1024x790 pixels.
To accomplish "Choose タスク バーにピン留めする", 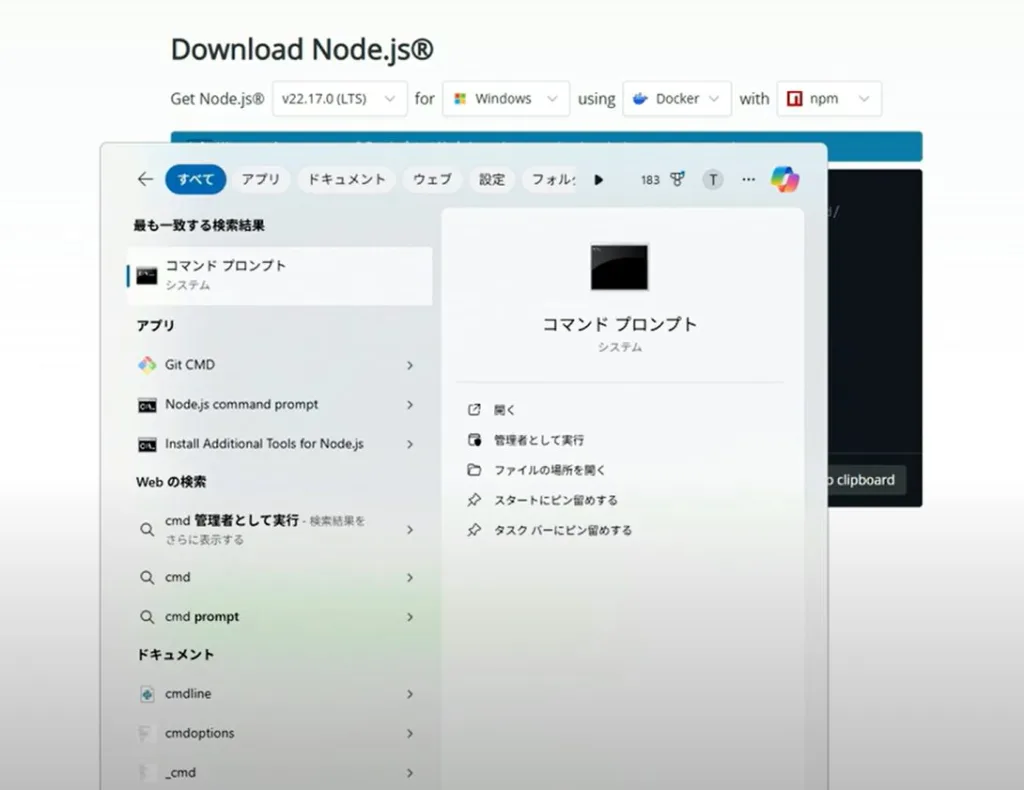I will coord(563,530).
